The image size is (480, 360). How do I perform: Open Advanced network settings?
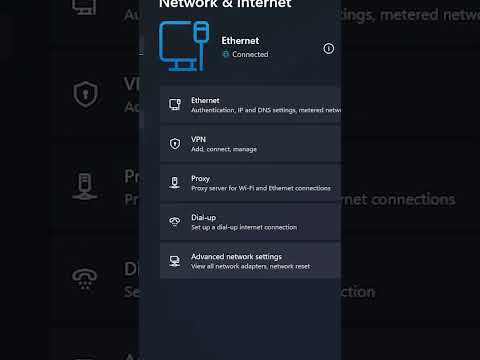[250, 261]
